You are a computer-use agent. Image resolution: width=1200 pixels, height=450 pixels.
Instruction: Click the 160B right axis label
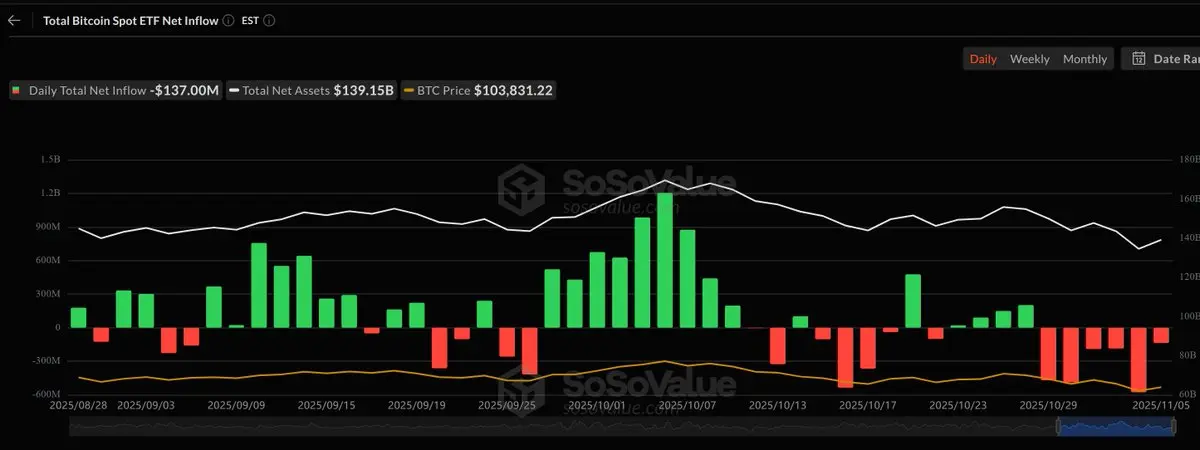tap(1189, 198)
